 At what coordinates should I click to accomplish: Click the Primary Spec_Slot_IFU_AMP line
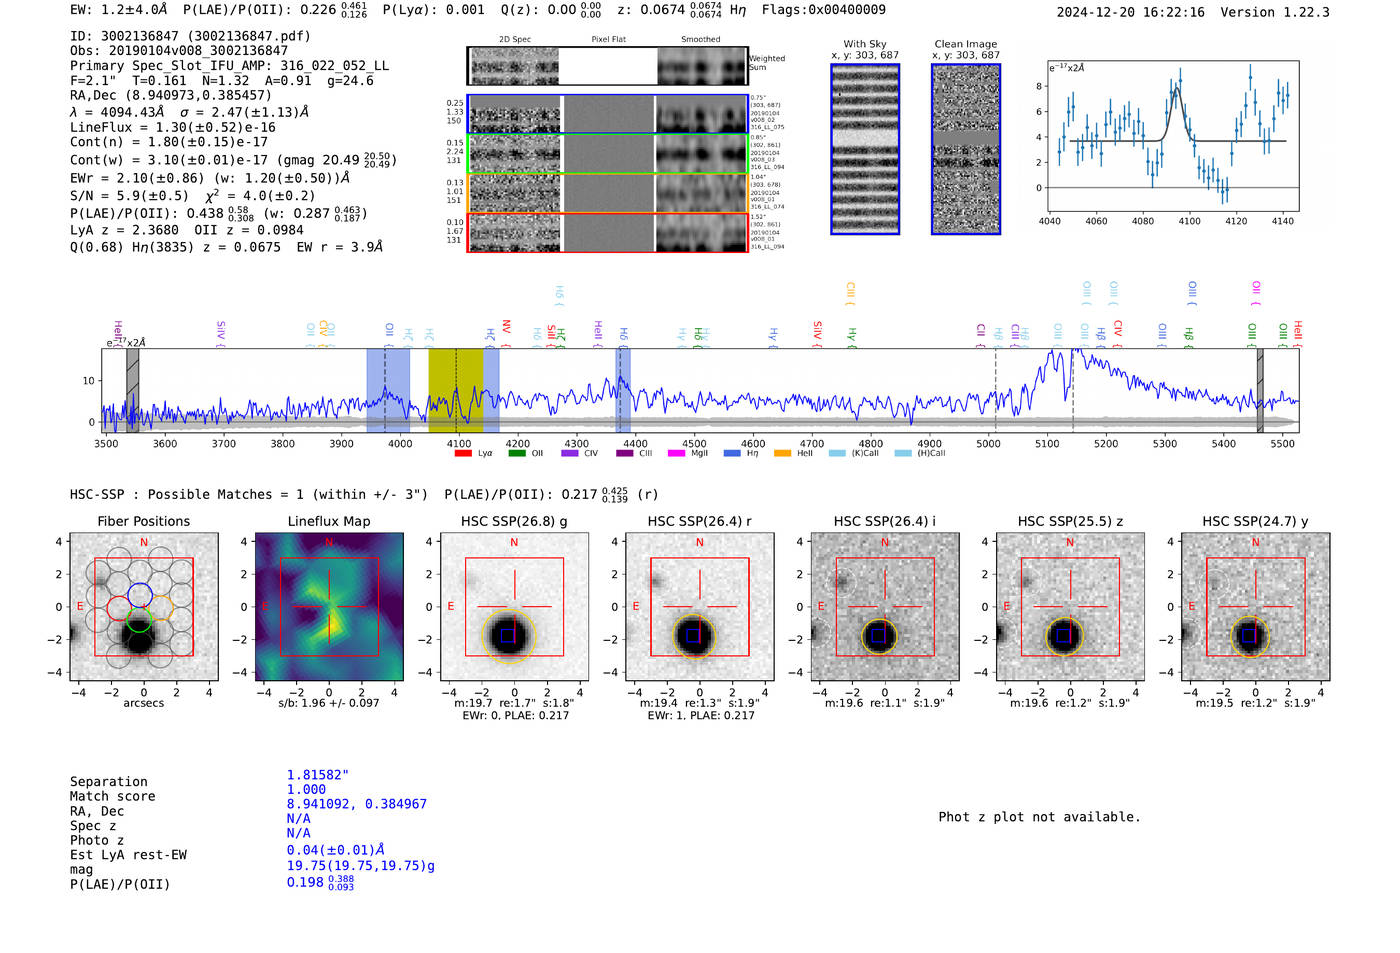[230, 66]
